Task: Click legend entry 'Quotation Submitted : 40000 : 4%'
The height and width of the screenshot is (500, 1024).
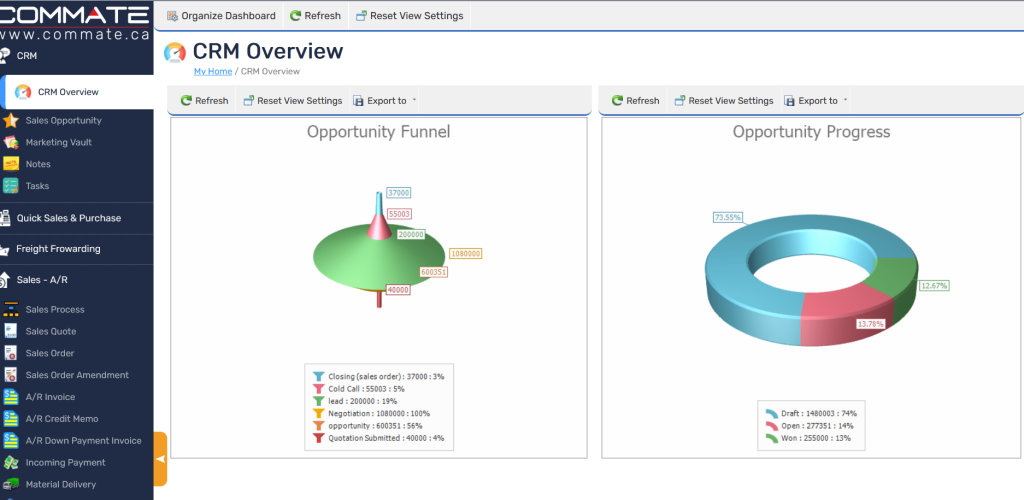Action: 379,438
